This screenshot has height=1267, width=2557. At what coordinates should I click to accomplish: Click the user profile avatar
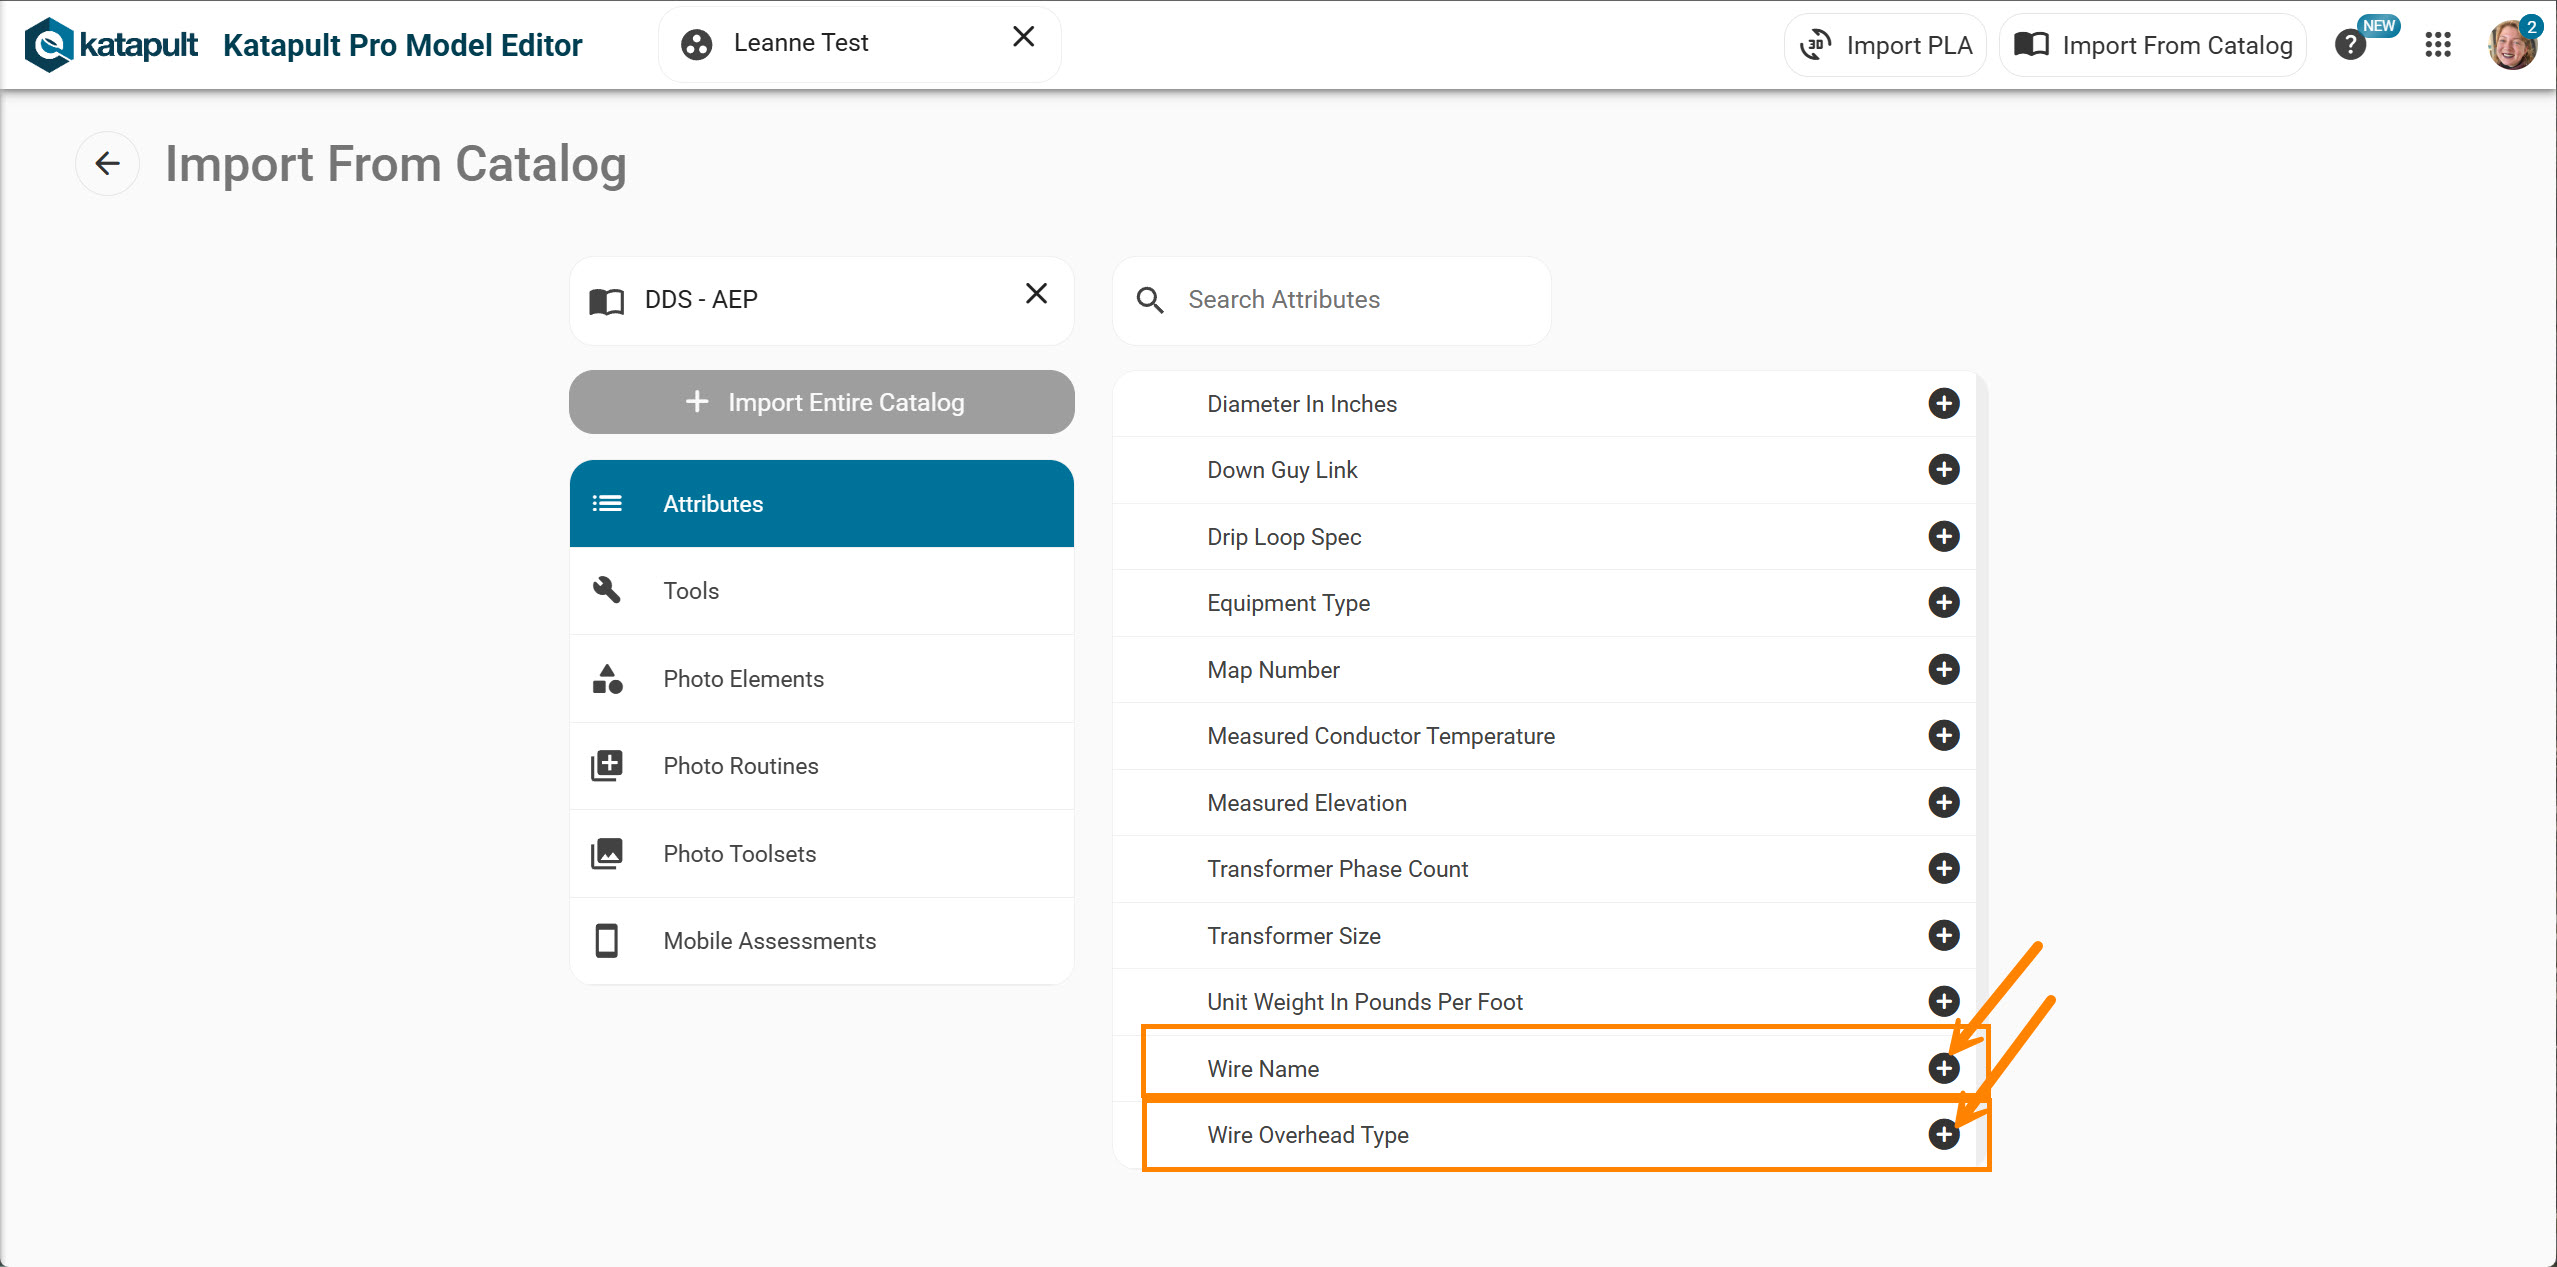[2511, 45]
